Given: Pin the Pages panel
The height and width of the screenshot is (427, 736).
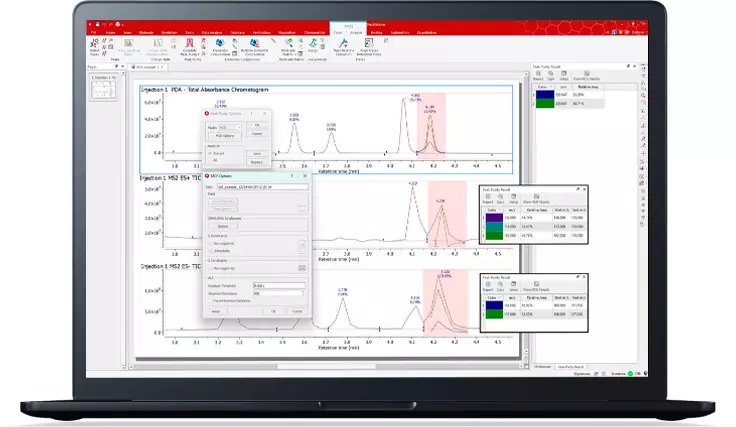Looking at the screenshot, I should (x=116, y=67).
